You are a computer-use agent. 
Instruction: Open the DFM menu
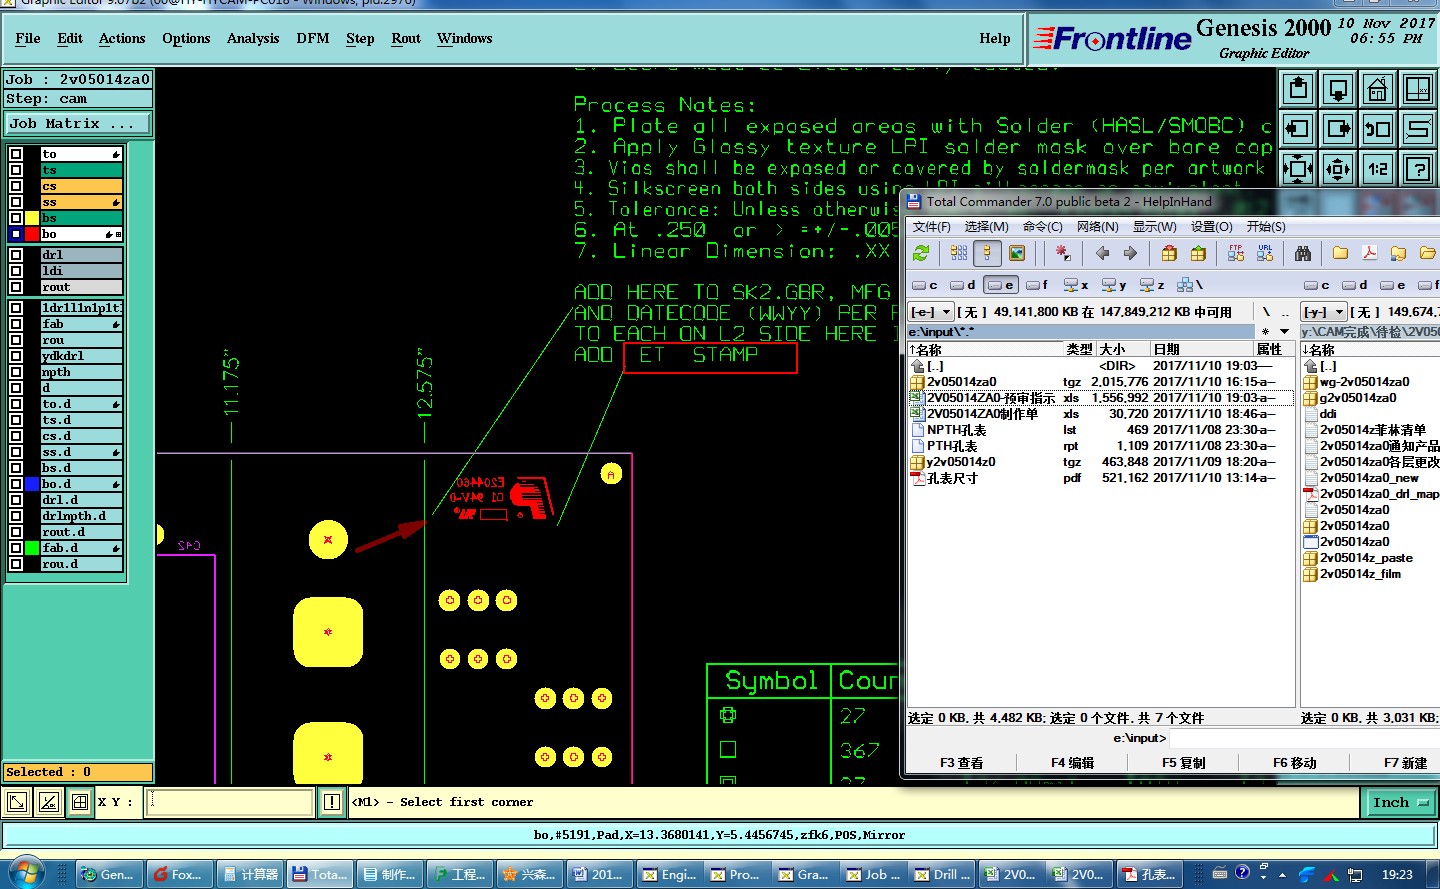[313, 38]
